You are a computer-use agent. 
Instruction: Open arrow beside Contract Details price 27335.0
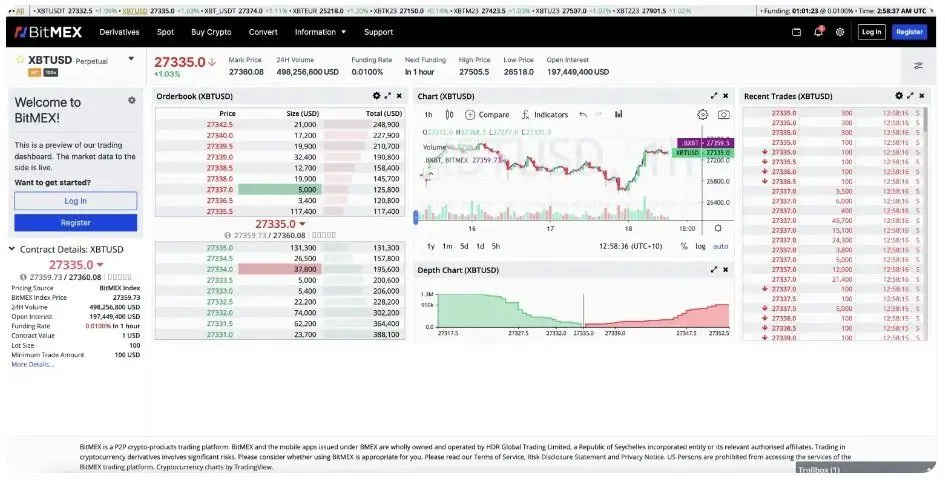point(100,265)
